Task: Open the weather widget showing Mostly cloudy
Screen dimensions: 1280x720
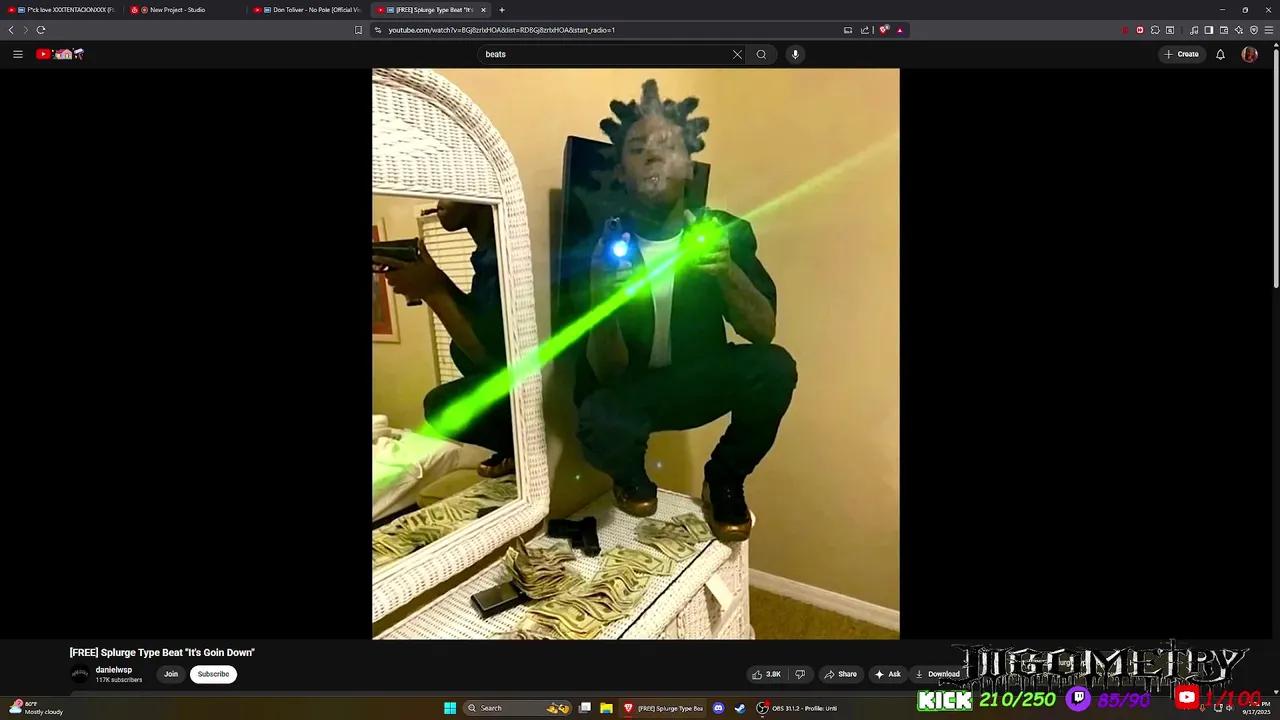Action: point(37,708)
